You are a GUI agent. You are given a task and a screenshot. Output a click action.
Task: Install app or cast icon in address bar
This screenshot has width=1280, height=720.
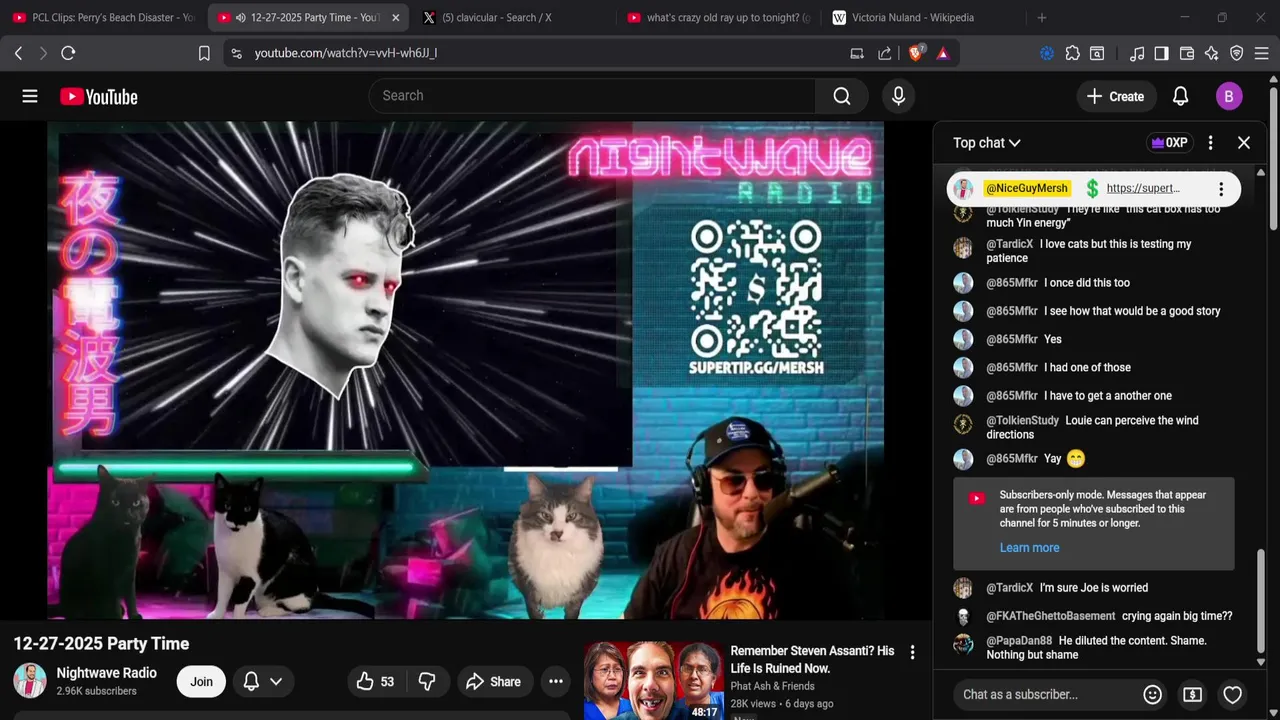(857, 53)
